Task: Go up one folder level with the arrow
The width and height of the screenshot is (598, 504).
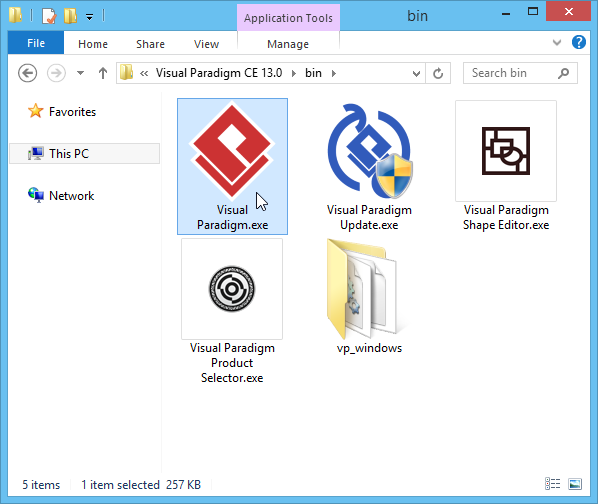Action: tap(103, 73)
